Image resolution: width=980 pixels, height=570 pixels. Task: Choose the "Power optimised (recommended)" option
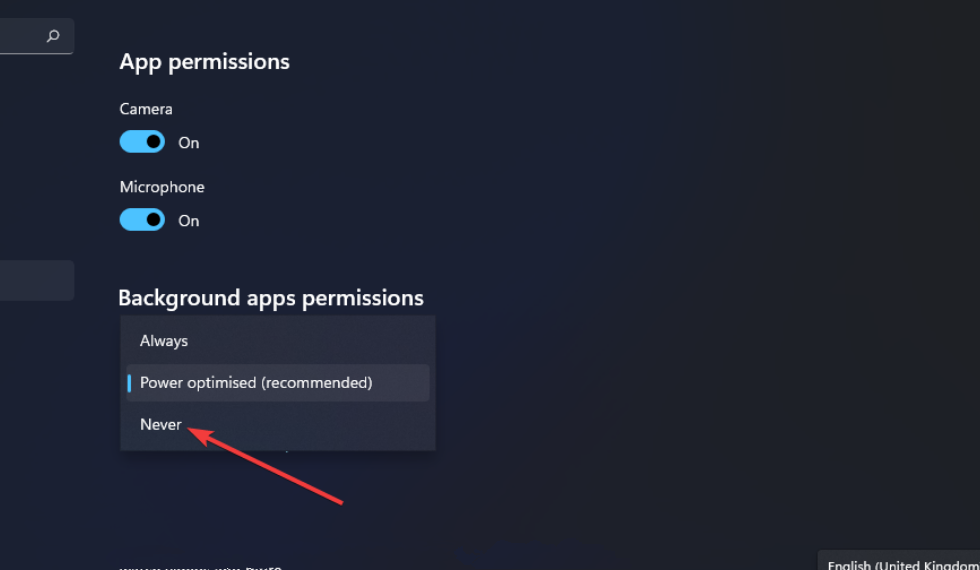pos(256,383)
